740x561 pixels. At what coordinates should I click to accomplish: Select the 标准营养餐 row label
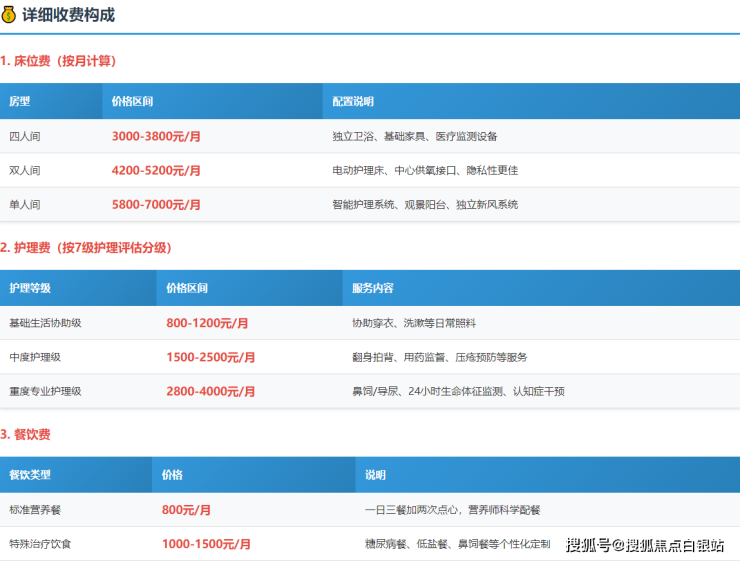pos(35,510)
